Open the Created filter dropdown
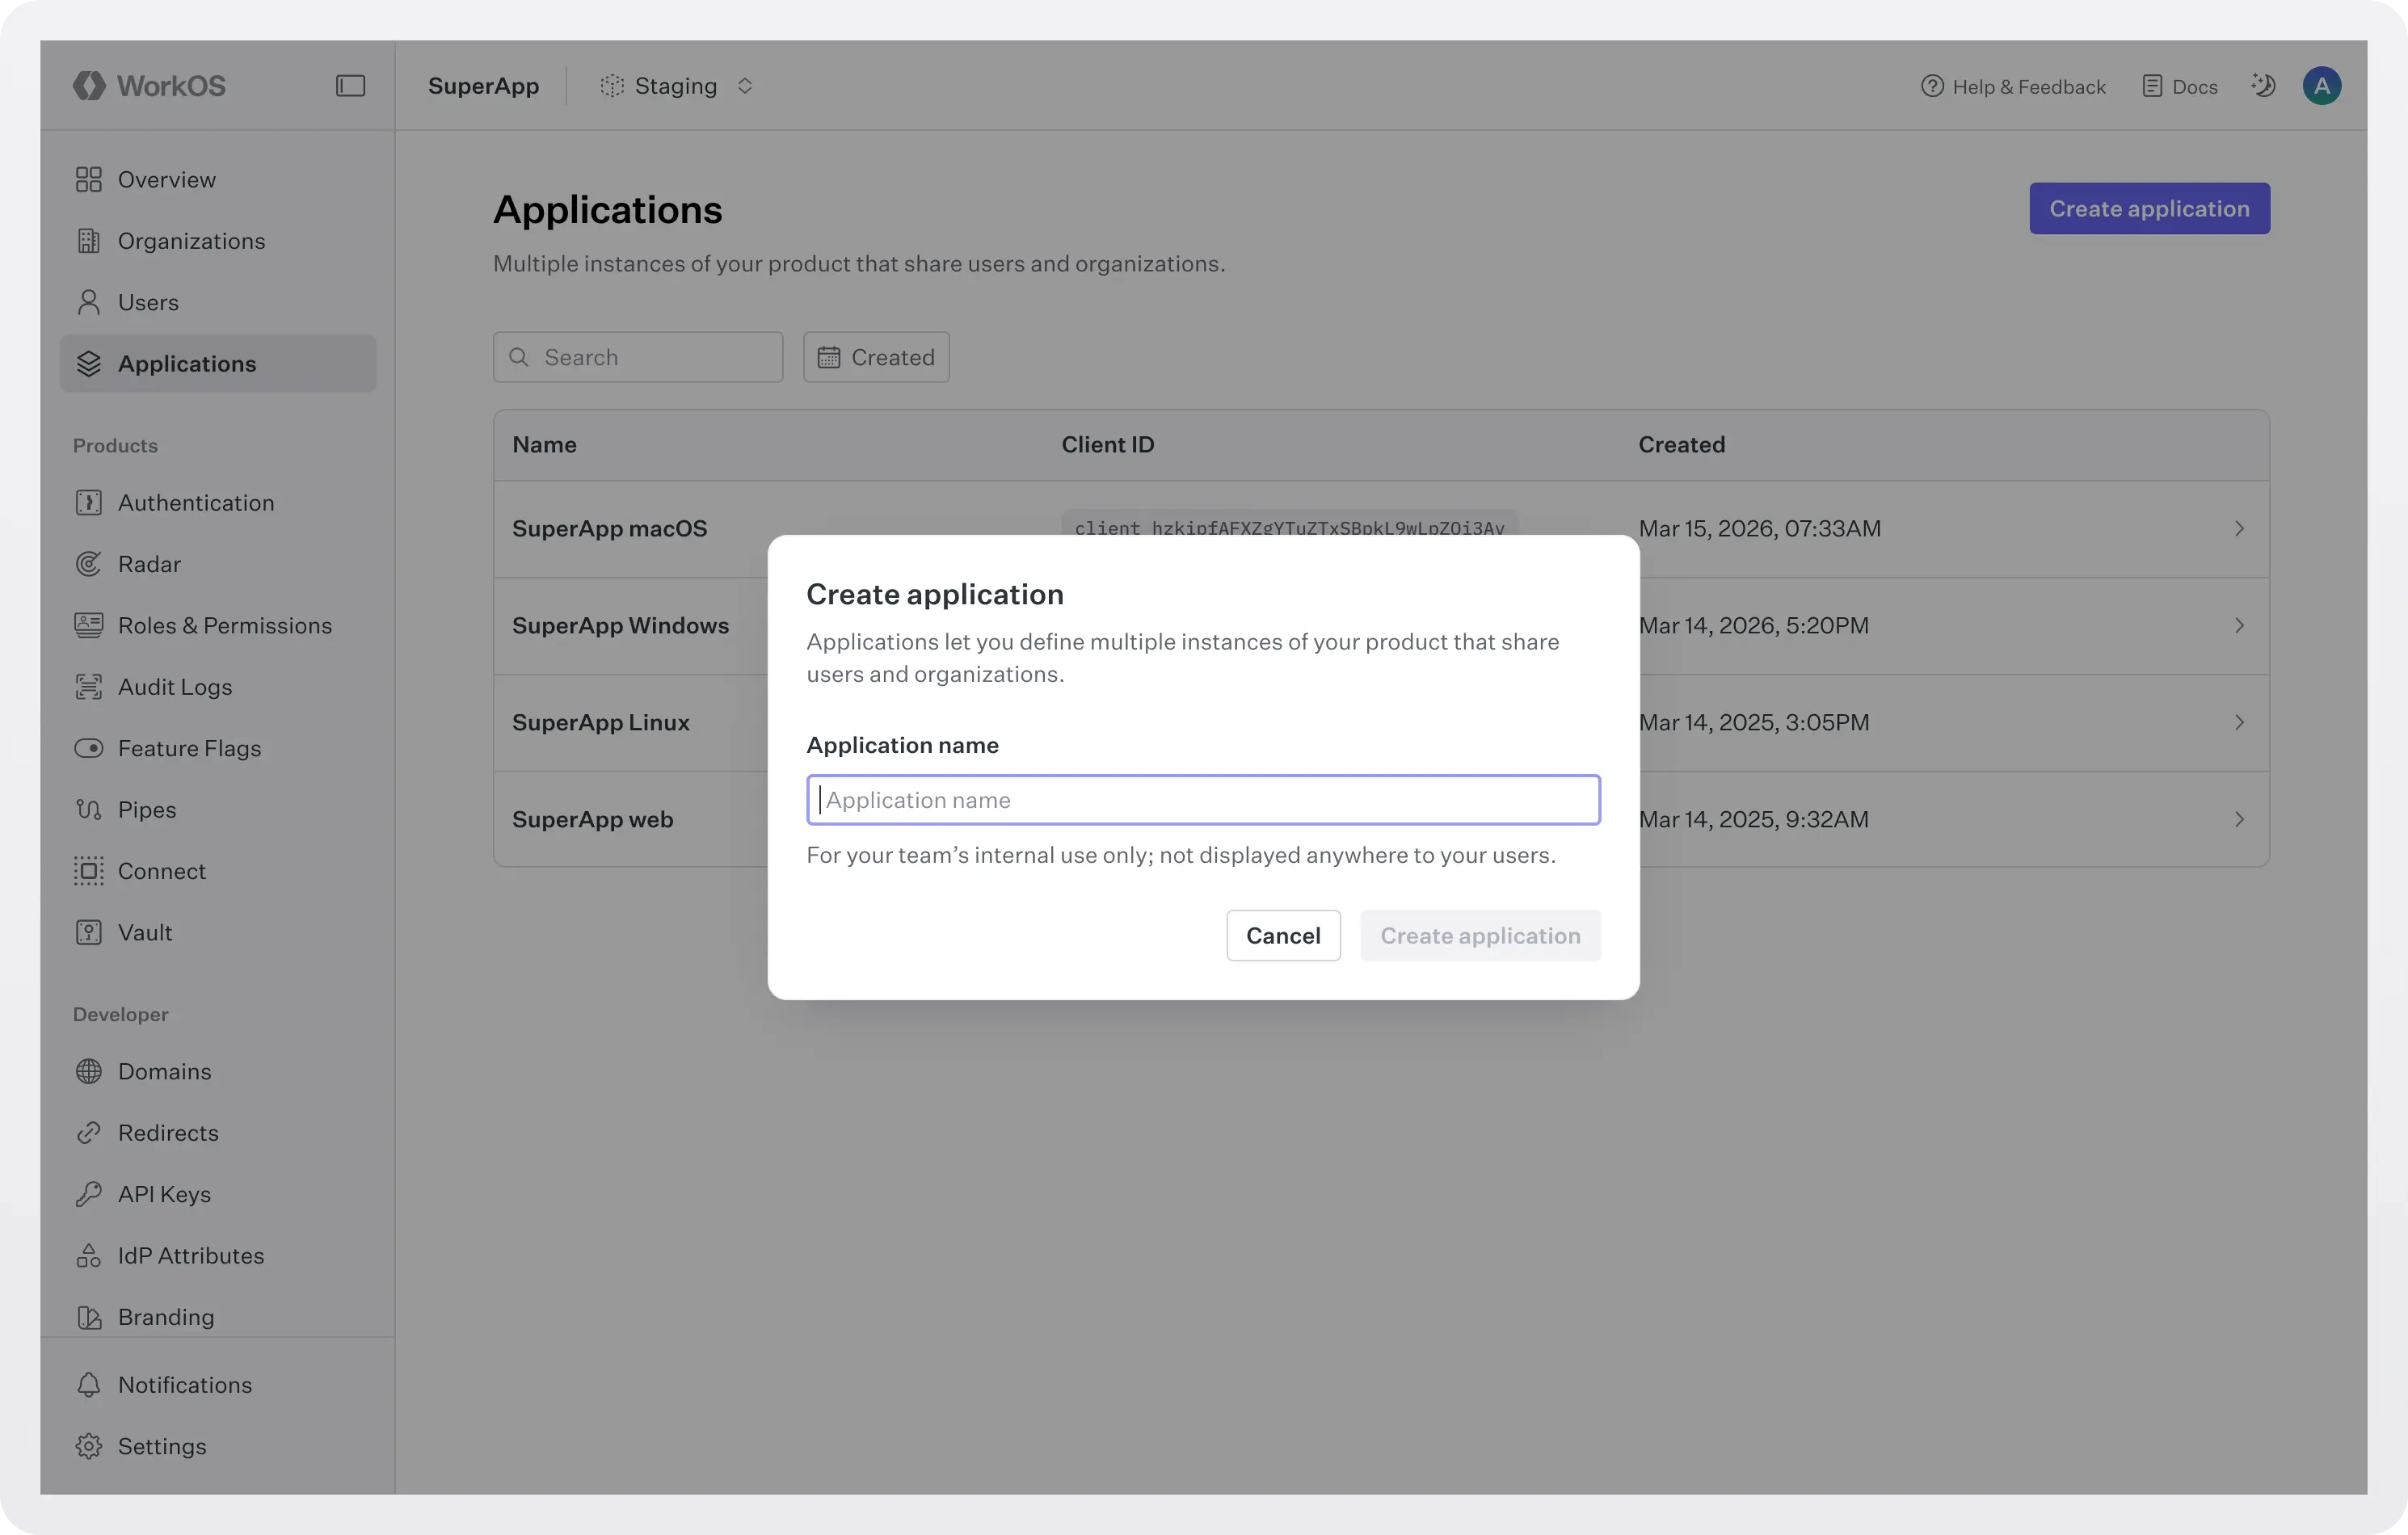Image resolution: width=2408 pixels, height=1535 pixels. tap(875, 357)
